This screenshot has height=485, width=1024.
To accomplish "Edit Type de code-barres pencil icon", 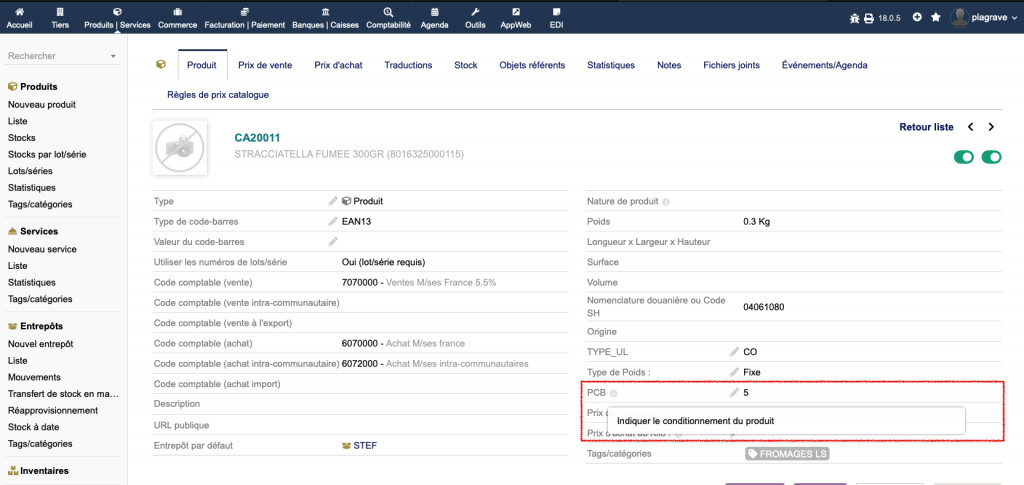I will pos(333,221).
